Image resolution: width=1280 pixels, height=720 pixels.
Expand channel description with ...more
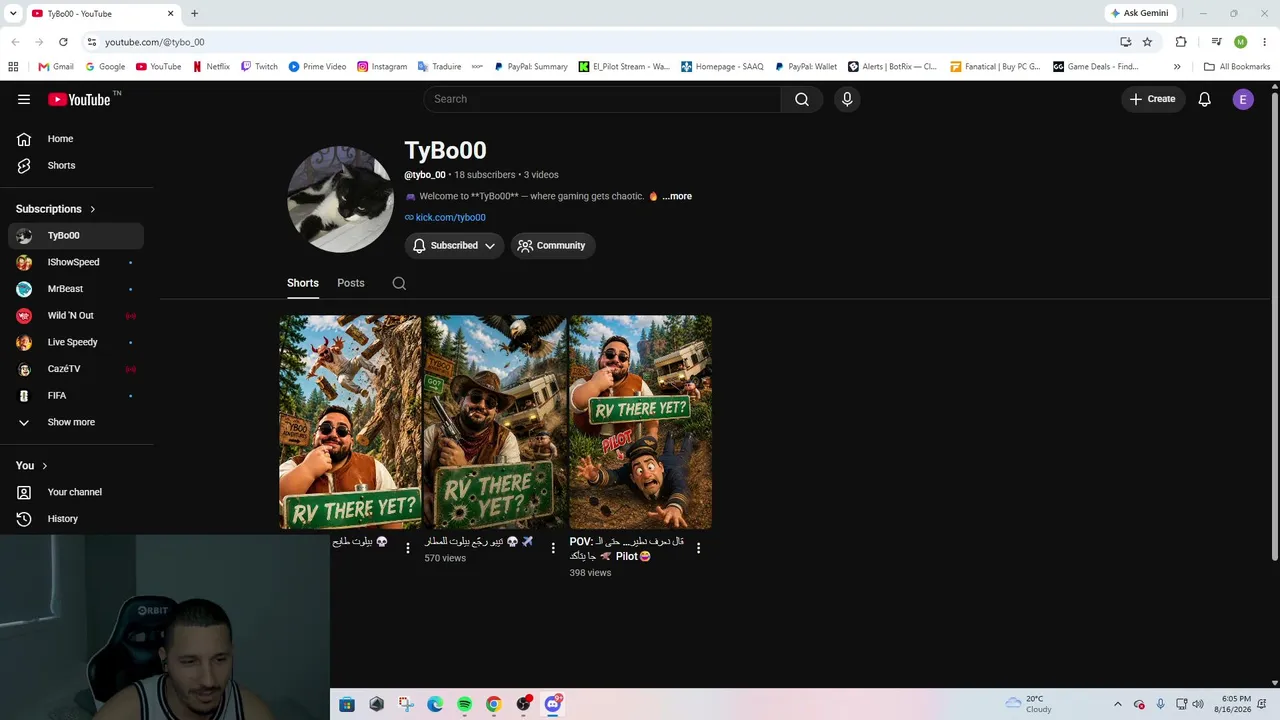pyautogui.click(x=677, y=196)
